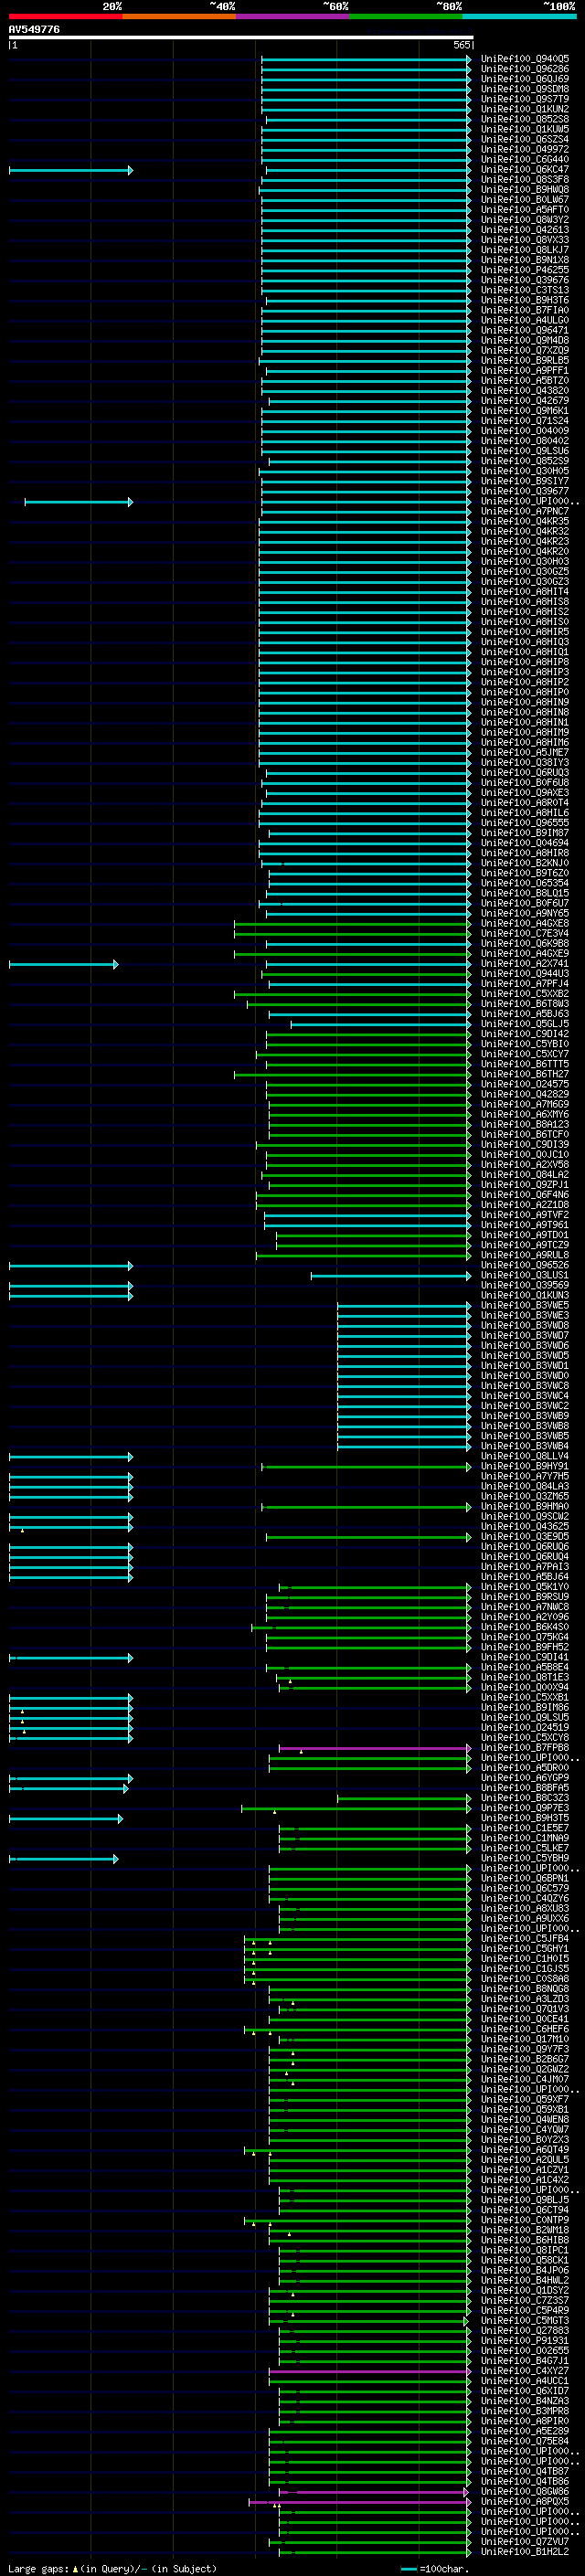
Task: Select hit UniRef100_A2X741
Action: coord(525,964)
